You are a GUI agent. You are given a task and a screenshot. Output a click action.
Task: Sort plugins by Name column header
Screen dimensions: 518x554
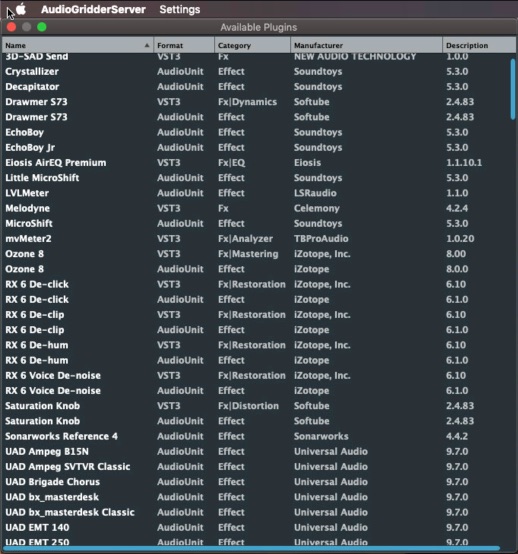pyautogui.click(x=78, y=45)
